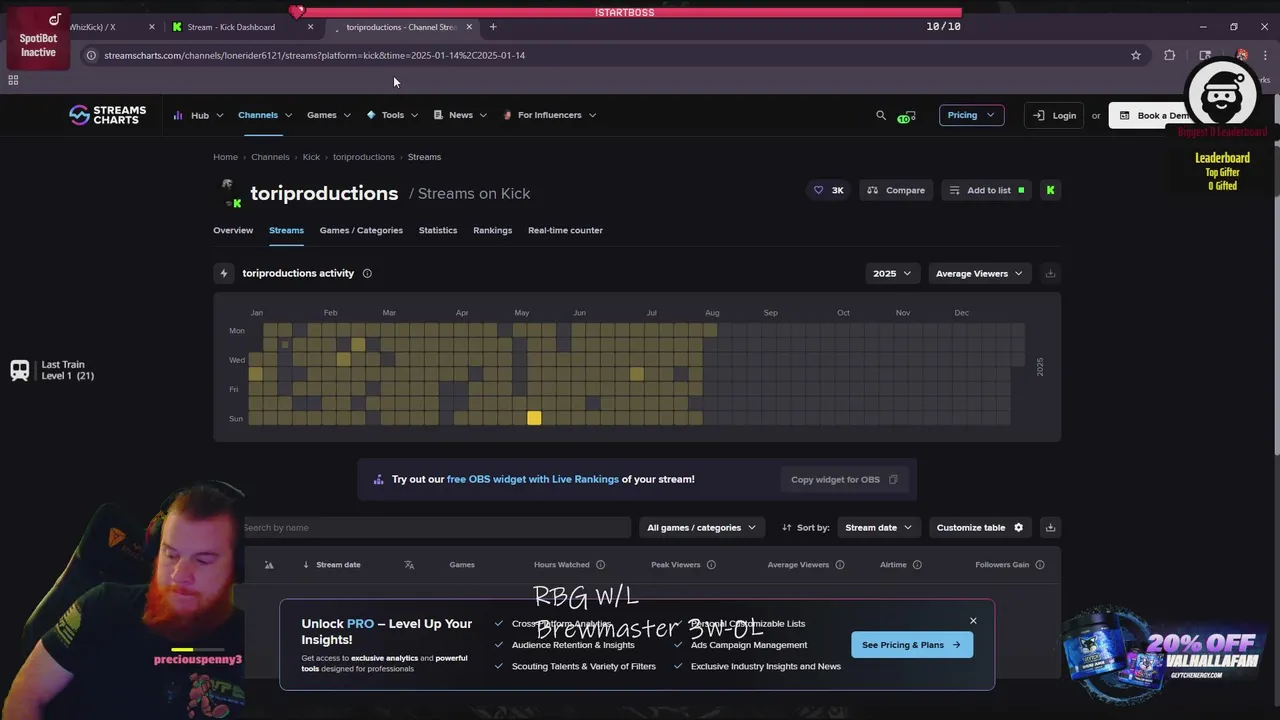
Task: Open the browser extensions puzzle icon
Action: pyautogui.click(x=1169, y=55)
